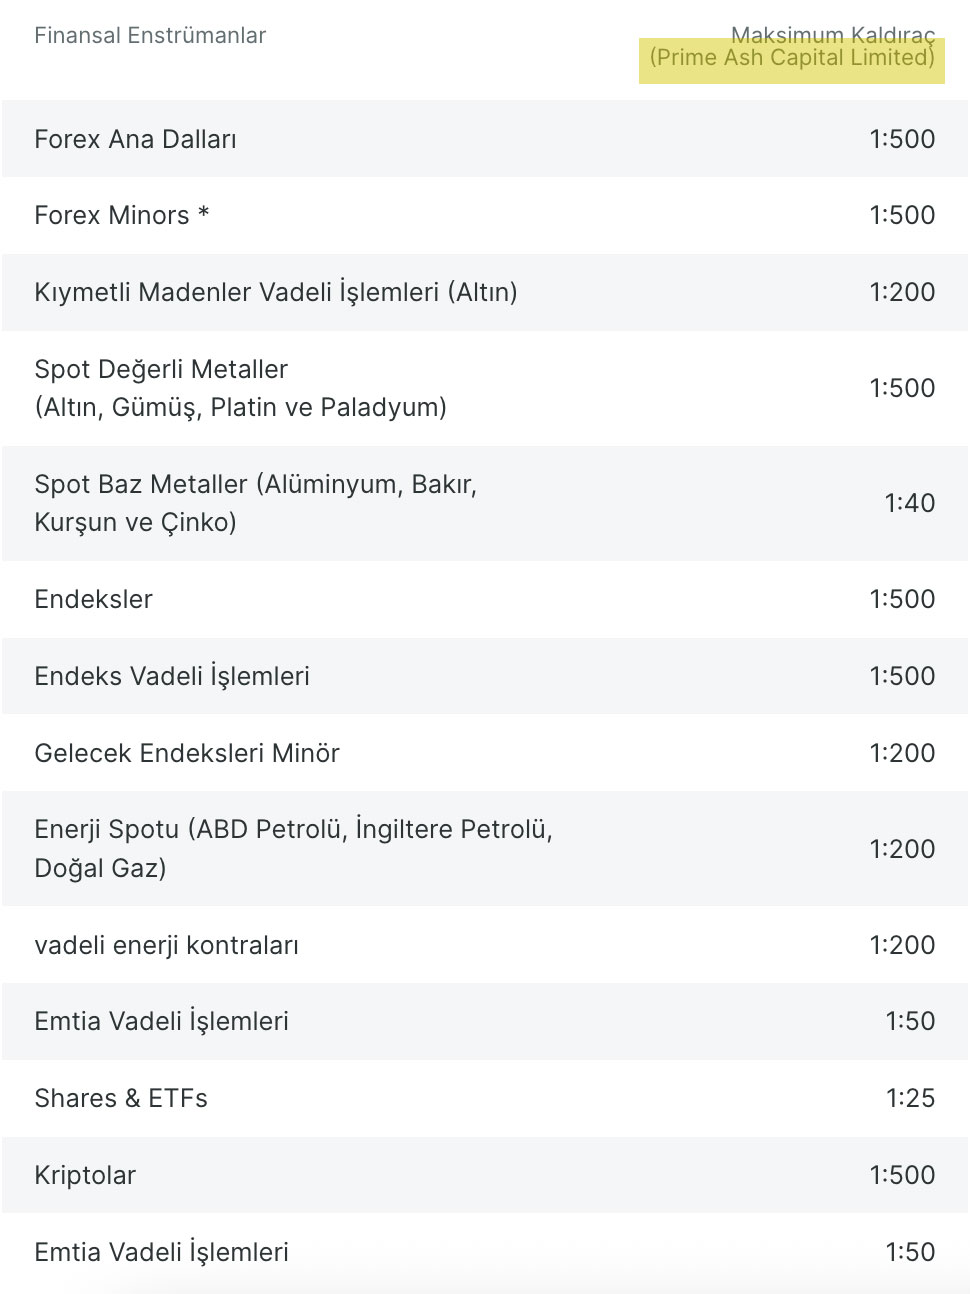
Task: Click the last Emtia Vadeli İşlemleri row
Action: click(485, 1252)
